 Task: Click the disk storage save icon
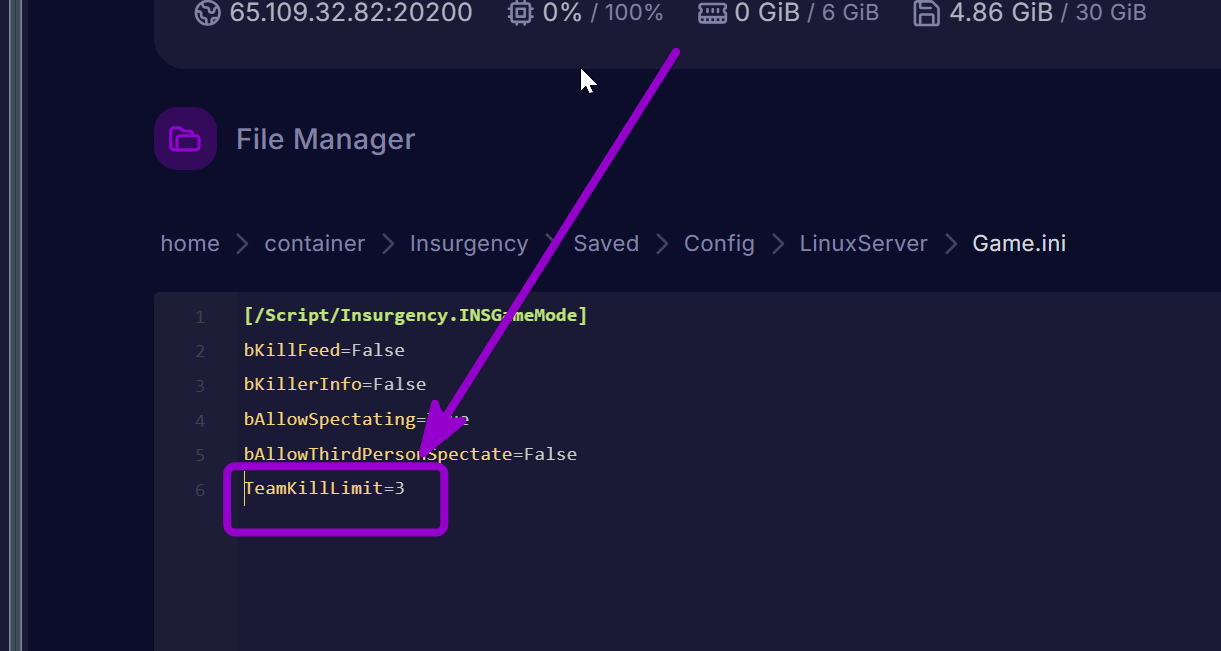926,13
